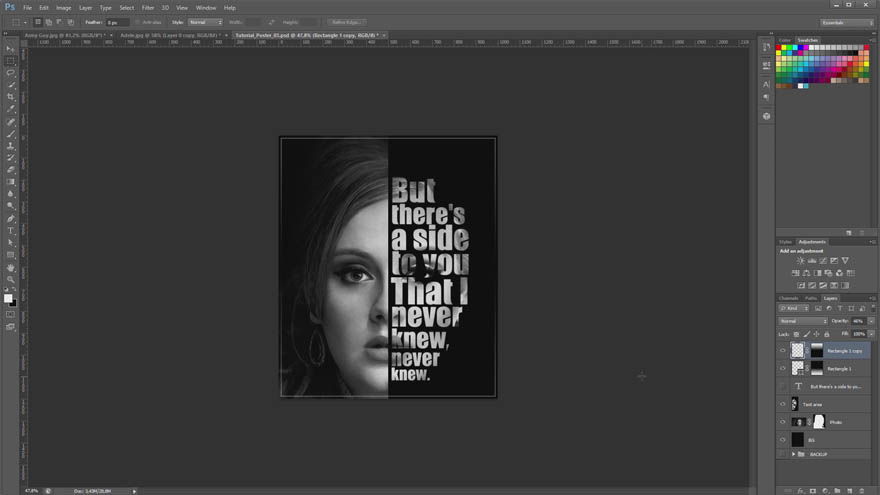Select the Lasso tool
Screen dimensions: 880x495
point(10,73)
